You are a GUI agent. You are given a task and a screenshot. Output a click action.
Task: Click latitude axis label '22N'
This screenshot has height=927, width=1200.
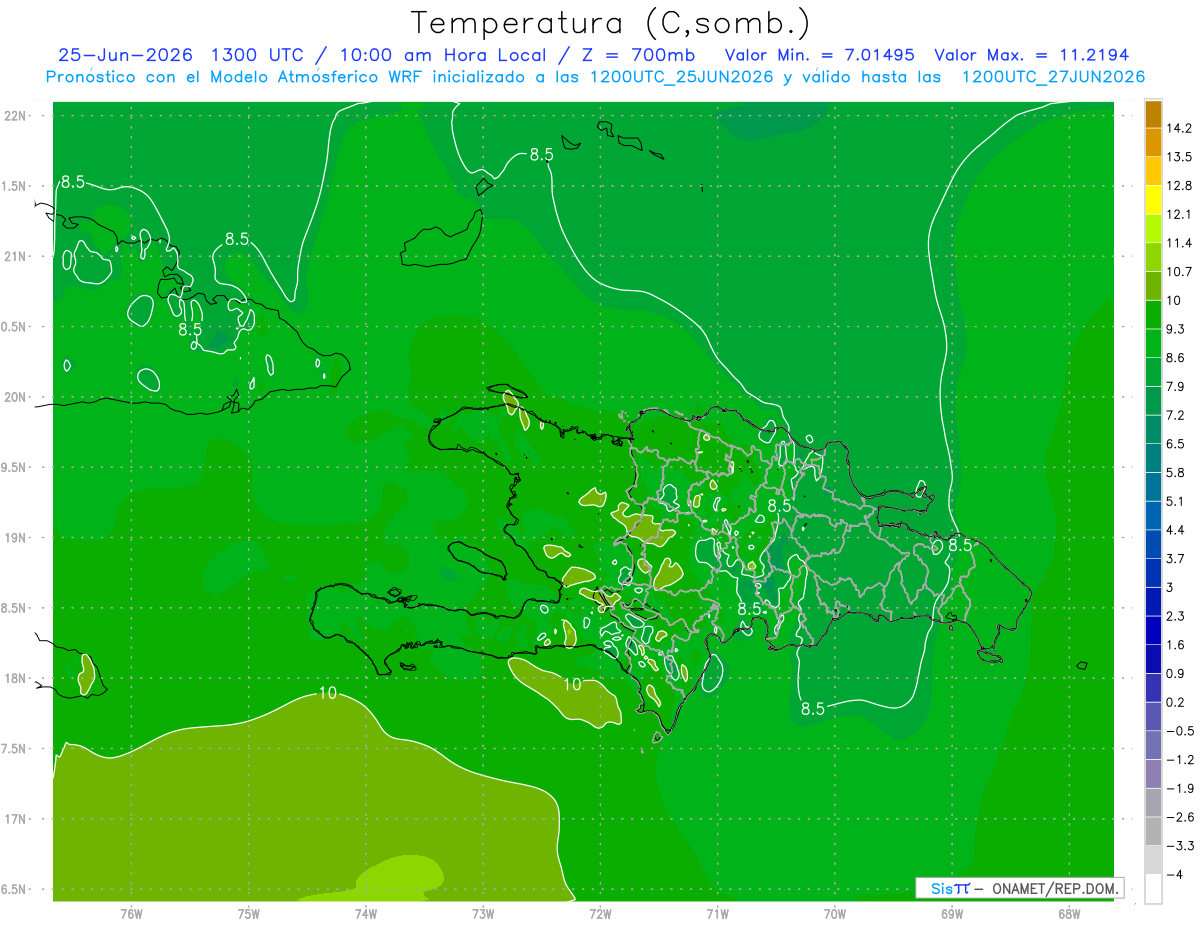16,115
